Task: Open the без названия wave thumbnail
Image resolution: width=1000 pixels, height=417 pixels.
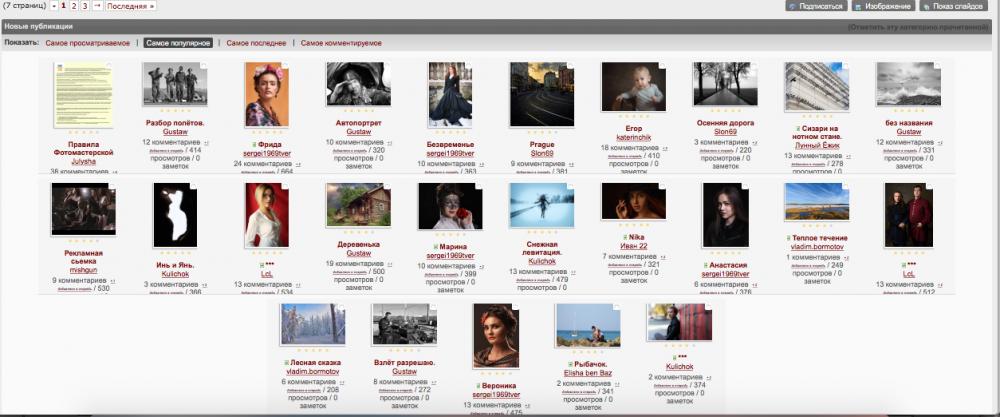Action: click(x=909, y=84)
